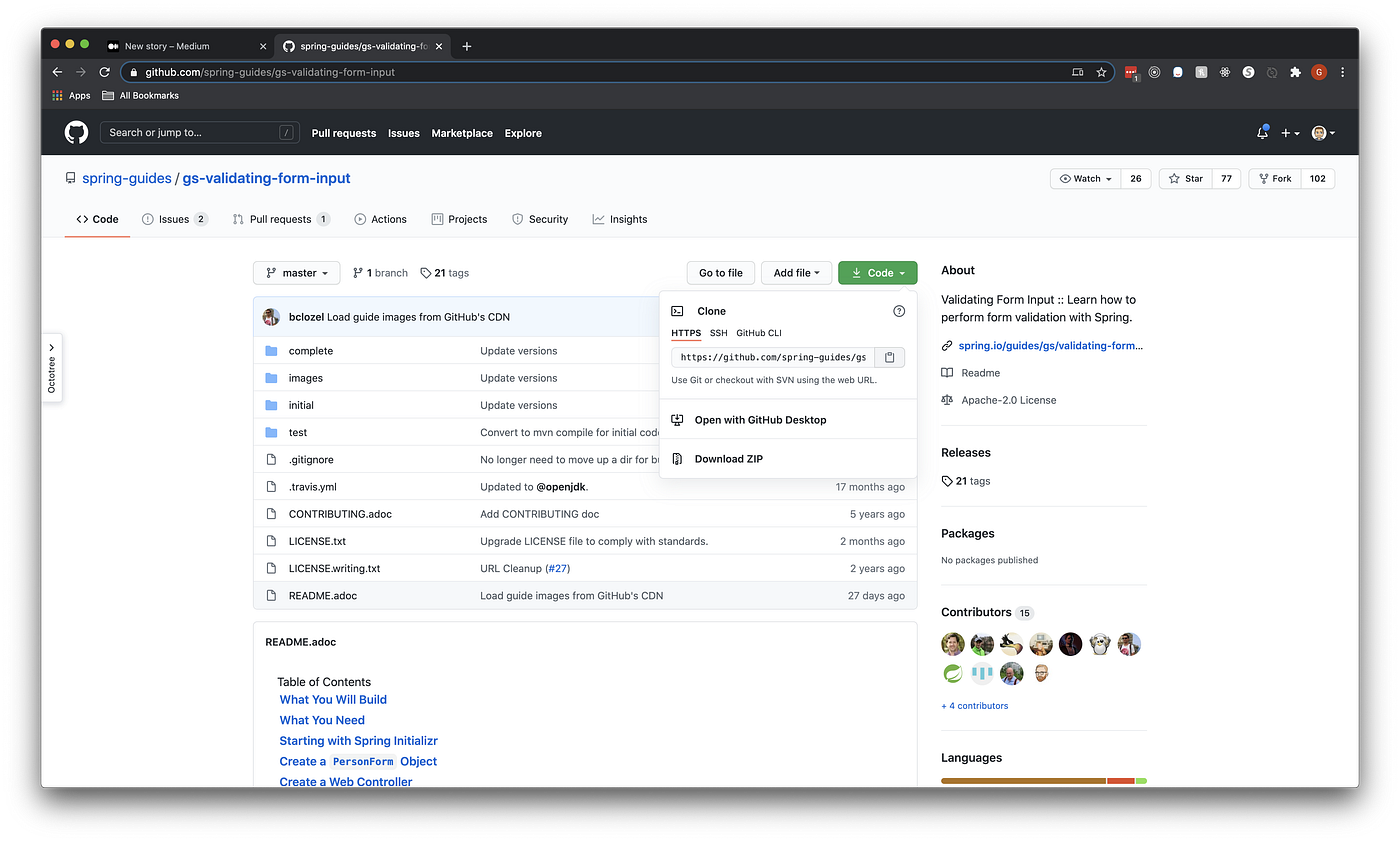Open All Bookmarks folder
Viewport: 1400px width, 842px height.
point(140,95)
